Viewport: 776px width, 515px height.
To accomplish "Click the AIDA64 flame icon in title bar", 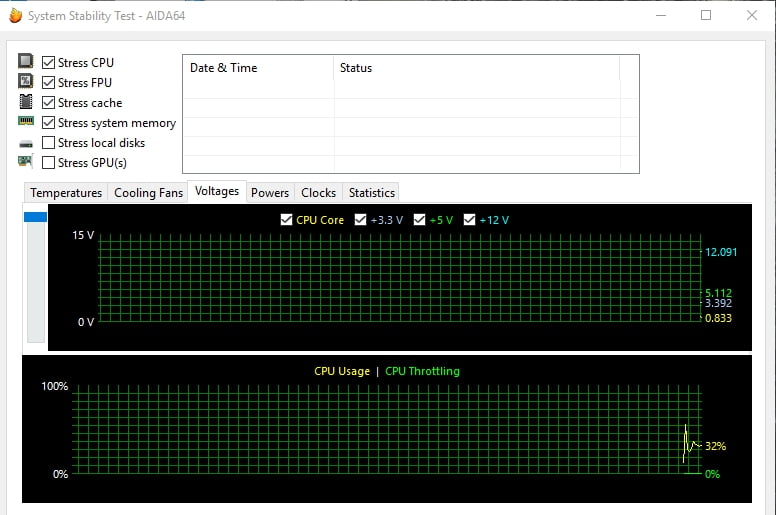I will 15,16.
